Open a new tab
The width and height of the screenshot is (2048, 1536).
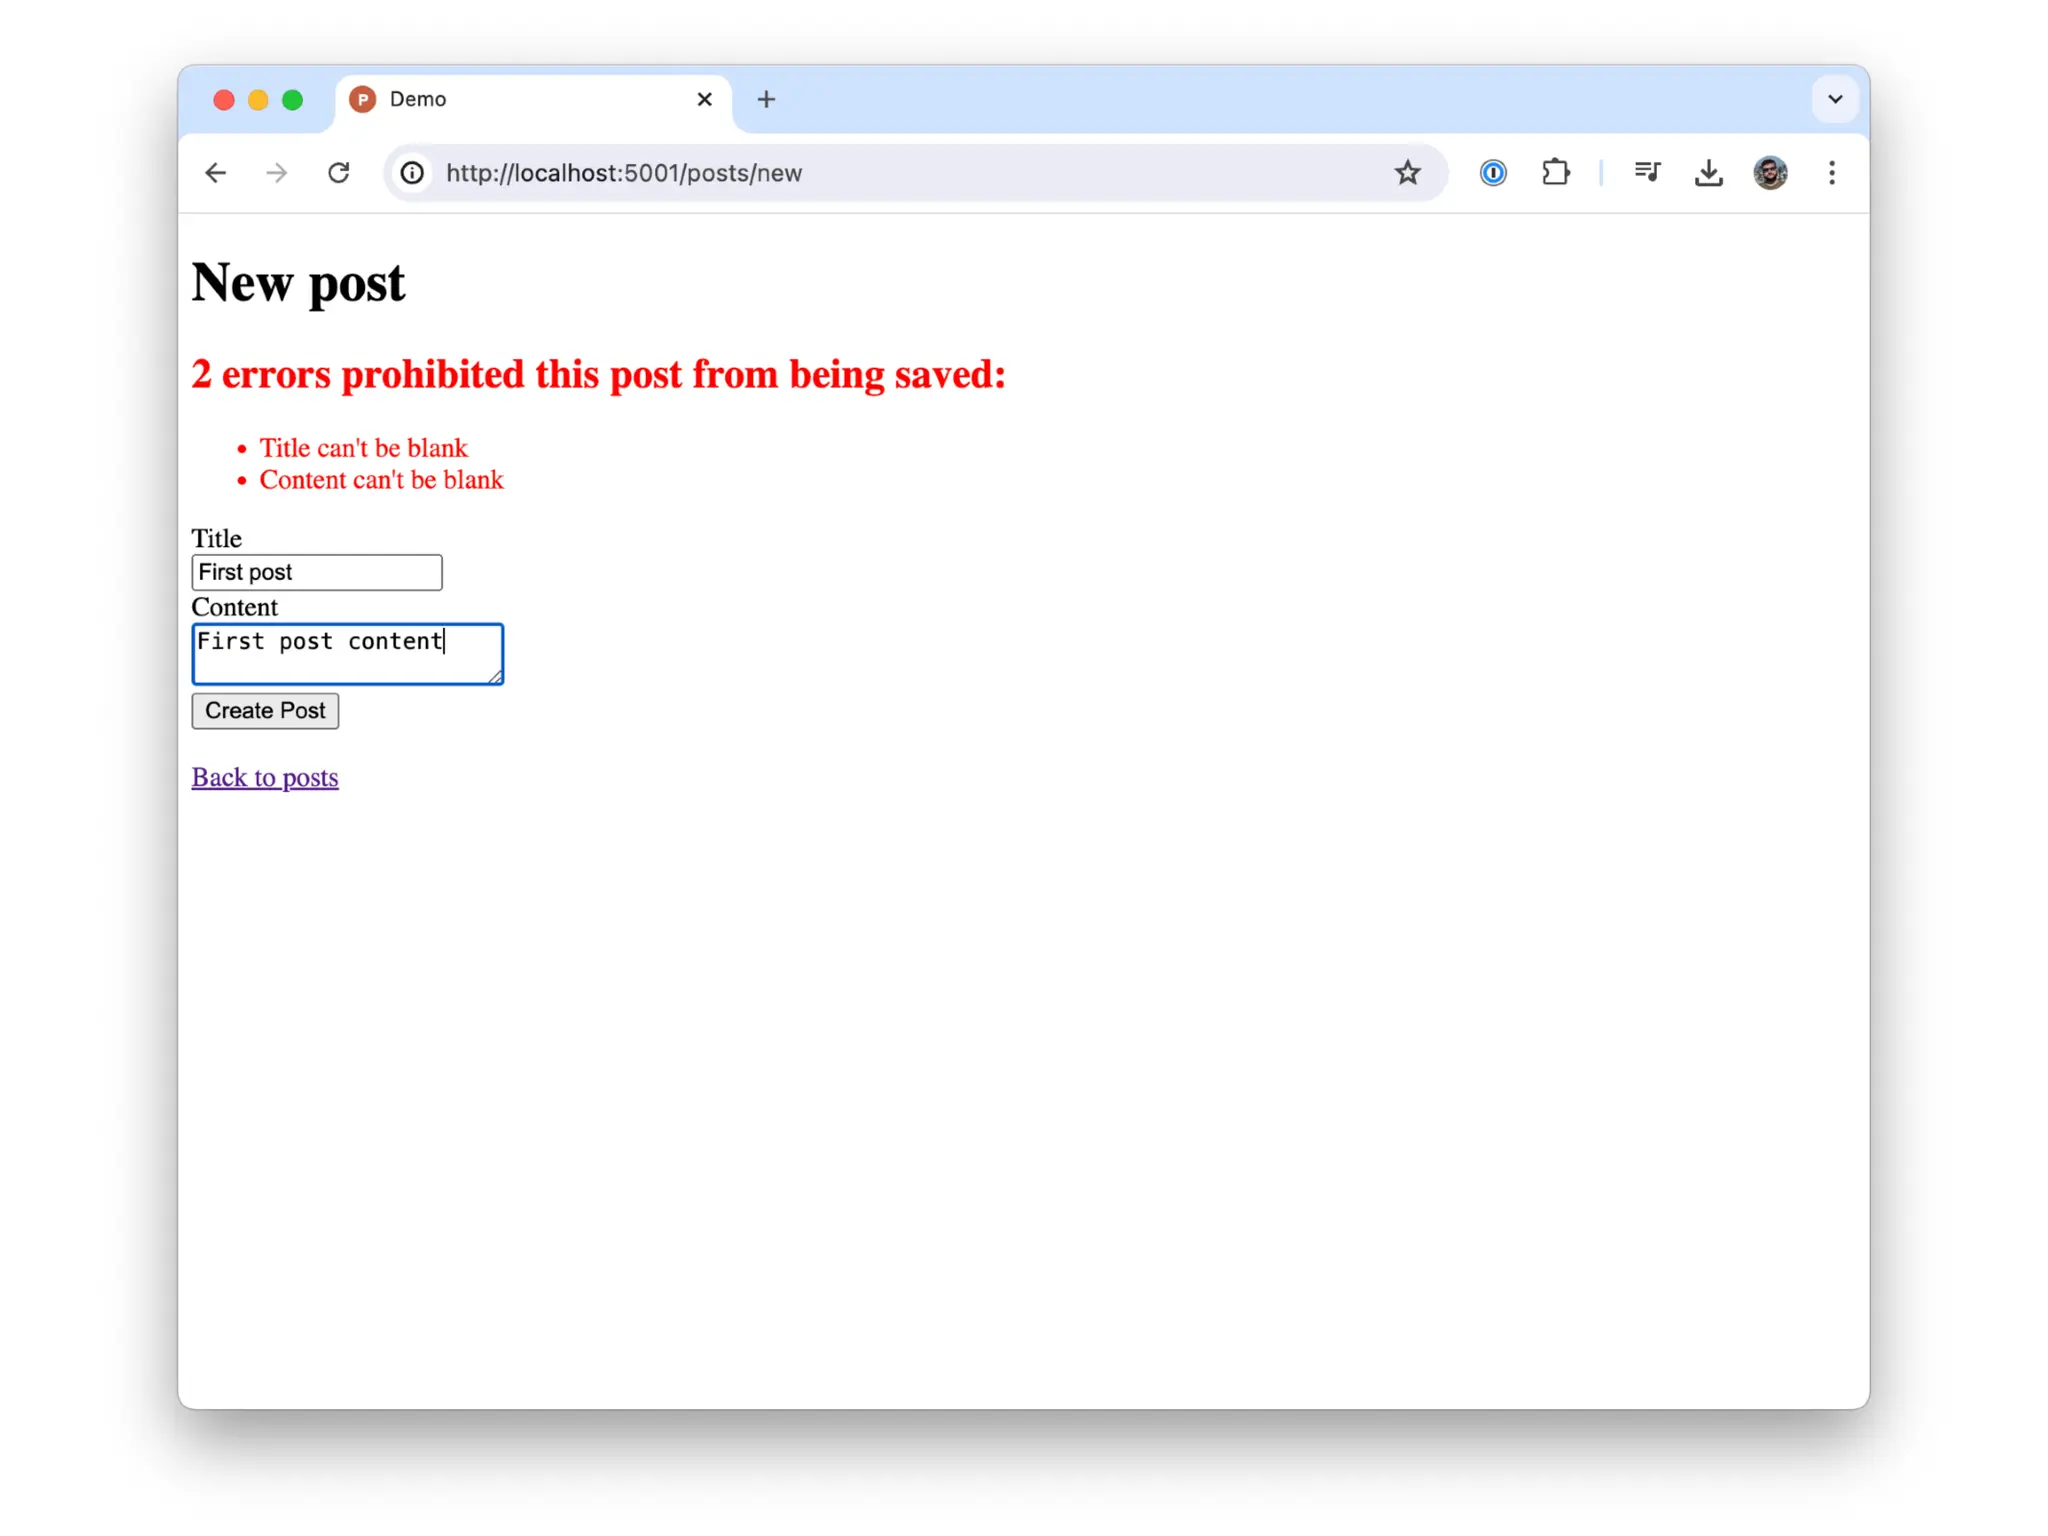pos(766,99)
